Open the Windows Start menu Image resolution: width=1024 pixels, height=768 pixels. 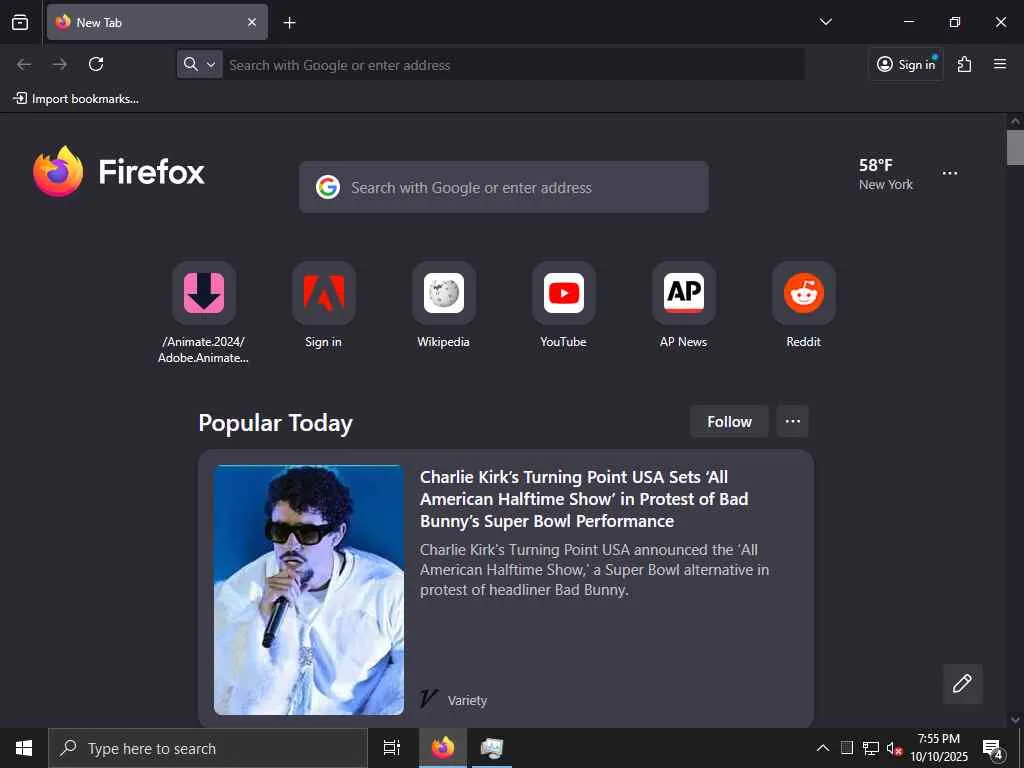(24, 748)
